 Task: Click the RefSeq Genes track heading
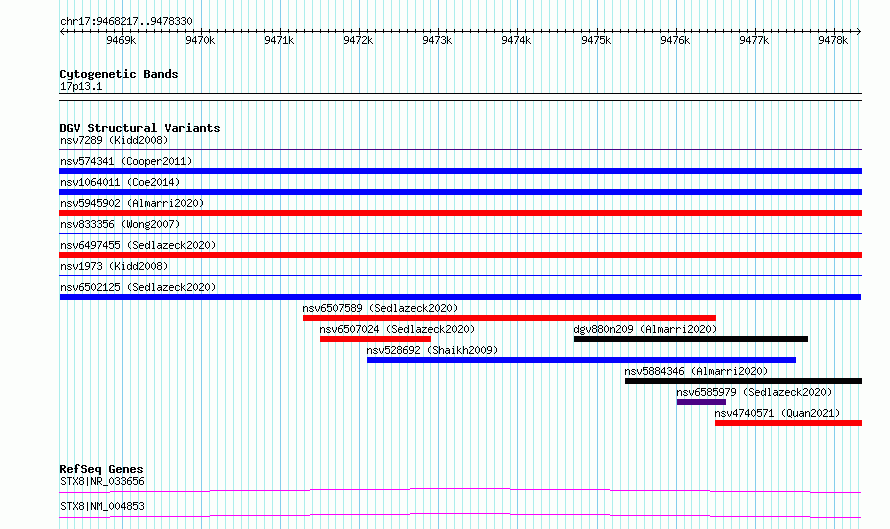click(101, 469)
